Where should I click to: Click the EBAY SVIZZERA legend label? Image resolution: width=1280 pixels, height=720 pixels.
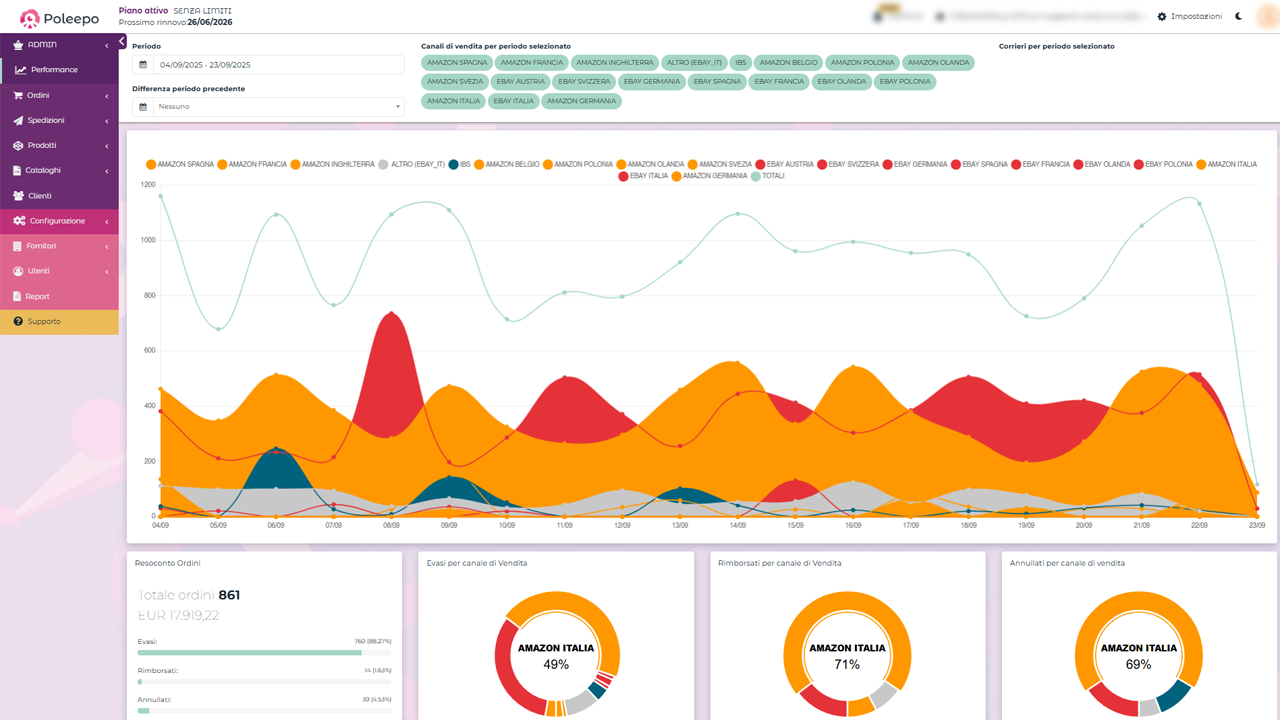854,164
